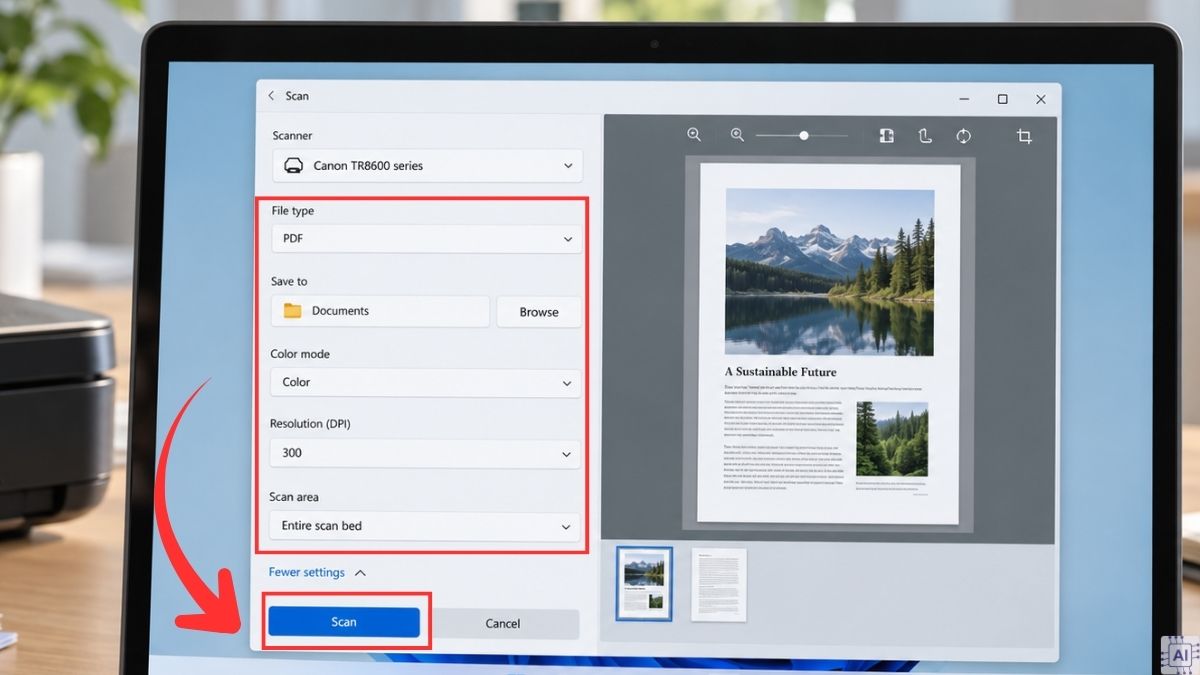
Task: Collapse options with the Fewer settings chevron
Action: pos(360,573)
